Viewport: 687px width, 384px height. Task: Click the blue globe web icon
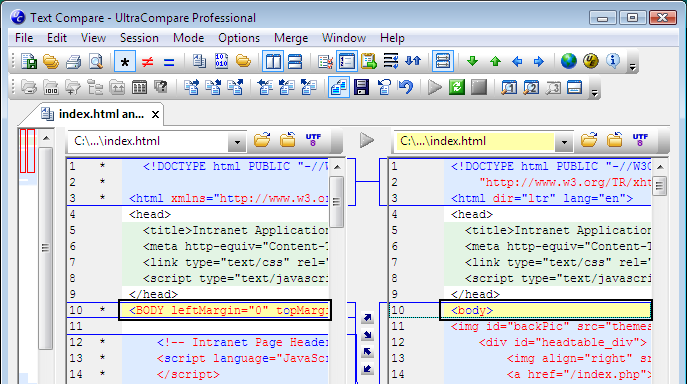(569, 61)
